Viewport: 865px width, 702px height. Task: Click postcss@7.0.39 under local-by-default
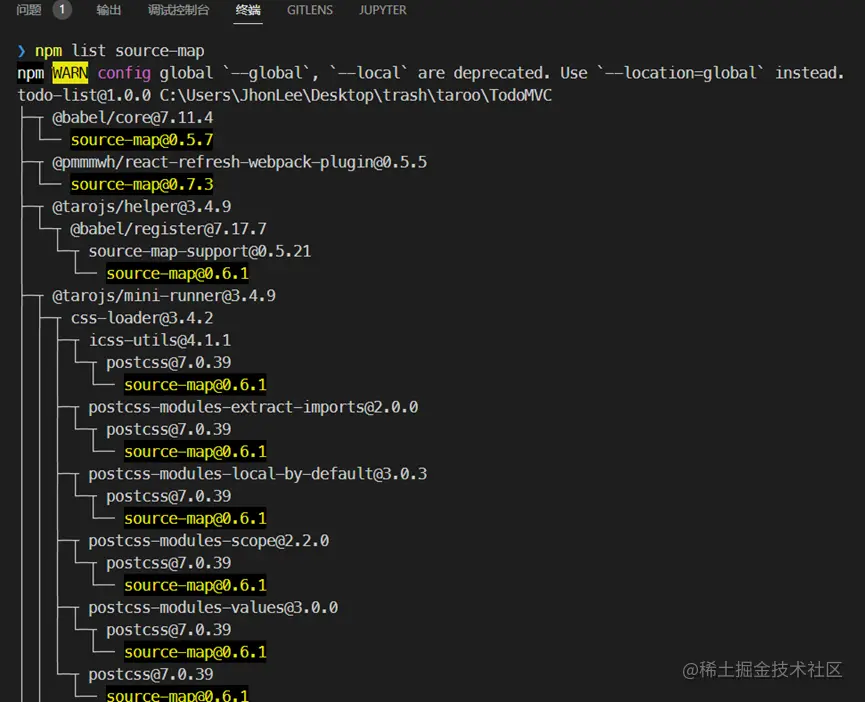coord(168,496)
